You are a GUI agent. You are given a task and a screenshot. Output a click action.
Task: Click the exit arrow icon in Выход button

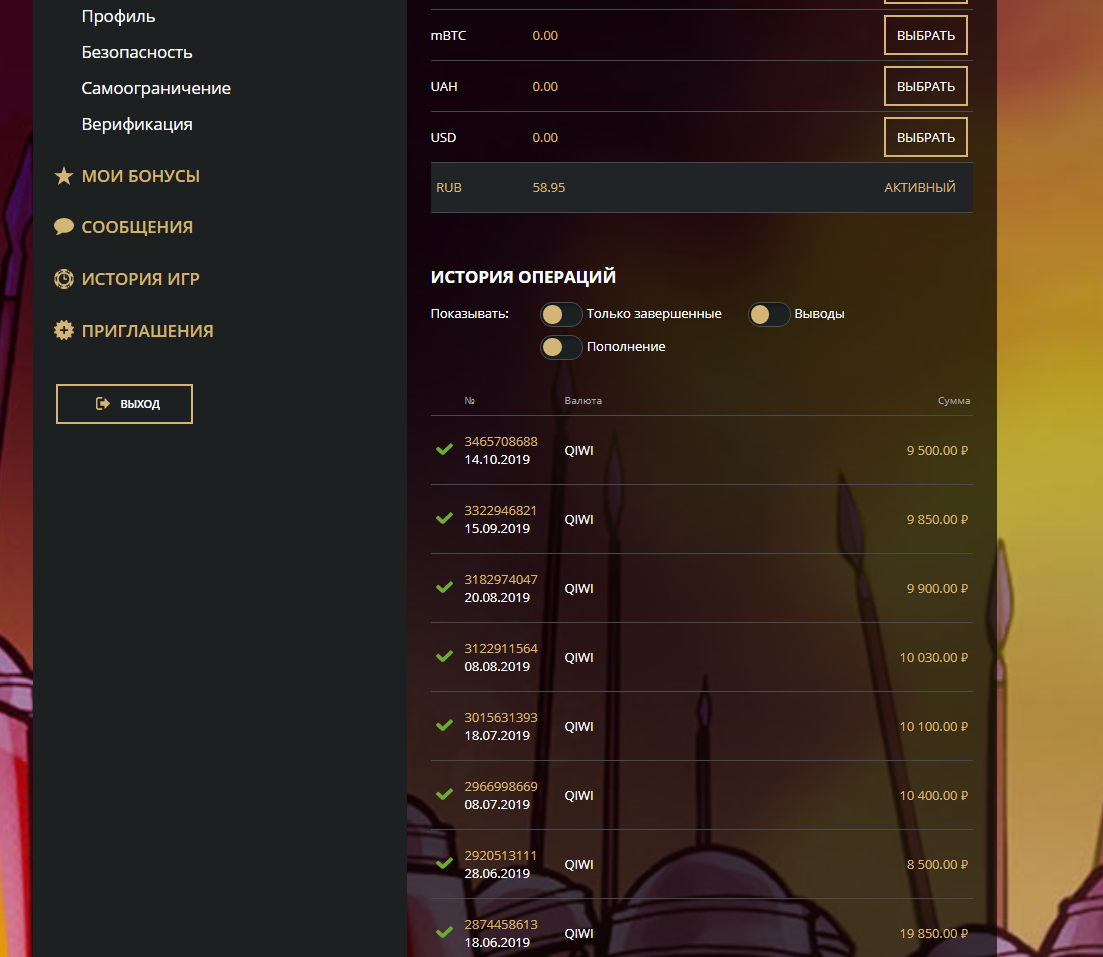point(102,404)
